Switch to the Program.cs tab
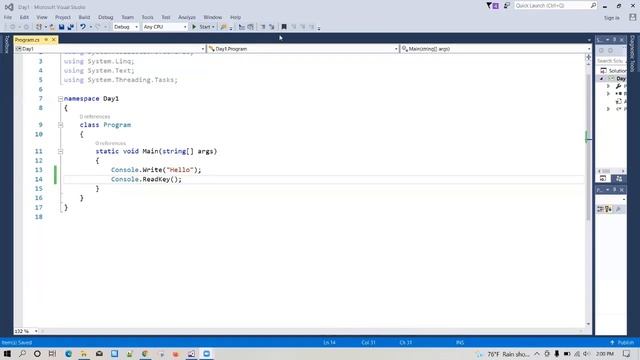The width and height of the screenshot is (640, 360). tap(27, 40)
